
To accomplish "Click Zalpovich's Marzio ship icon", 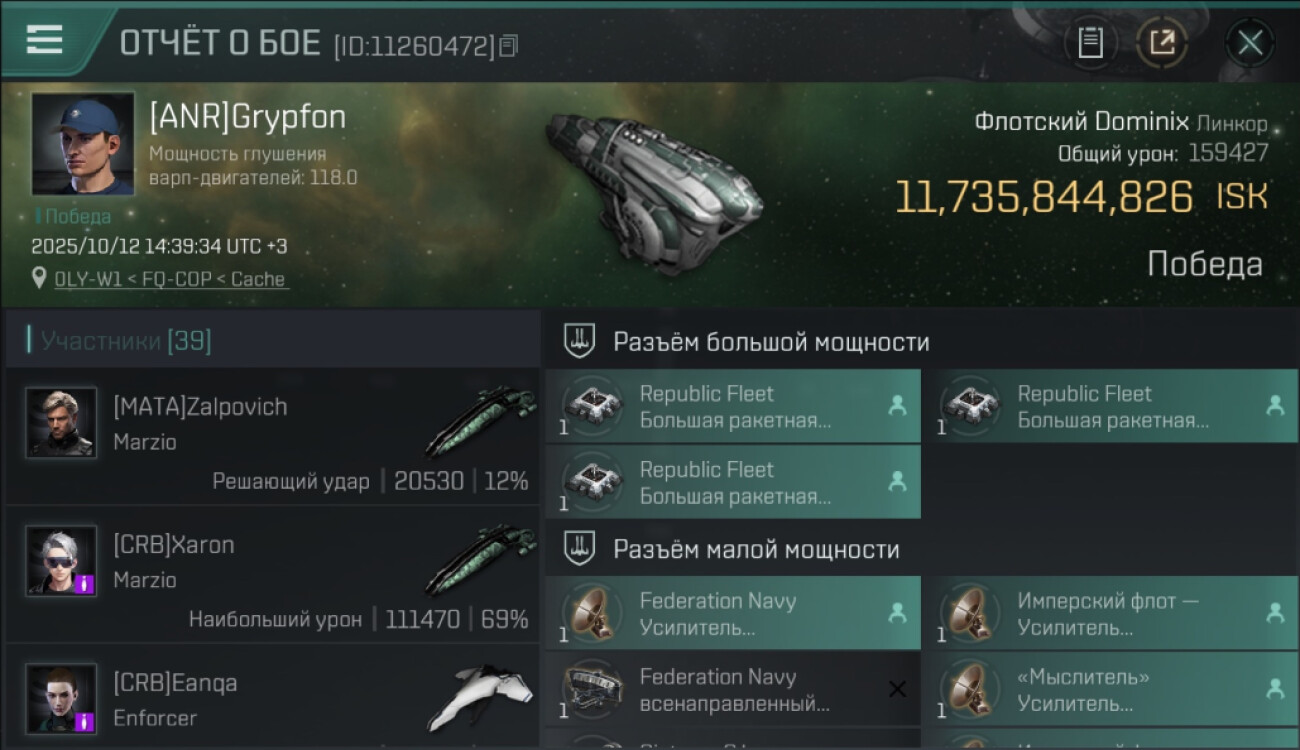I will pyautogui.click(x=481, y=422).
